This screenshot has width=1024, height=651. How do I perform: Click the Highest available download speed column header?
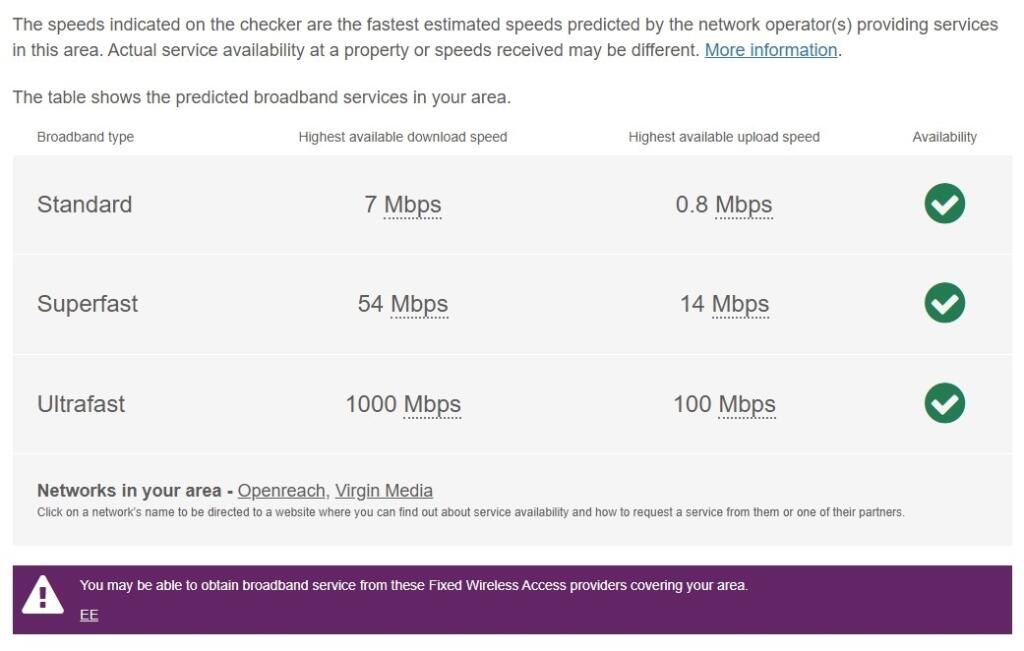(403, 137)
